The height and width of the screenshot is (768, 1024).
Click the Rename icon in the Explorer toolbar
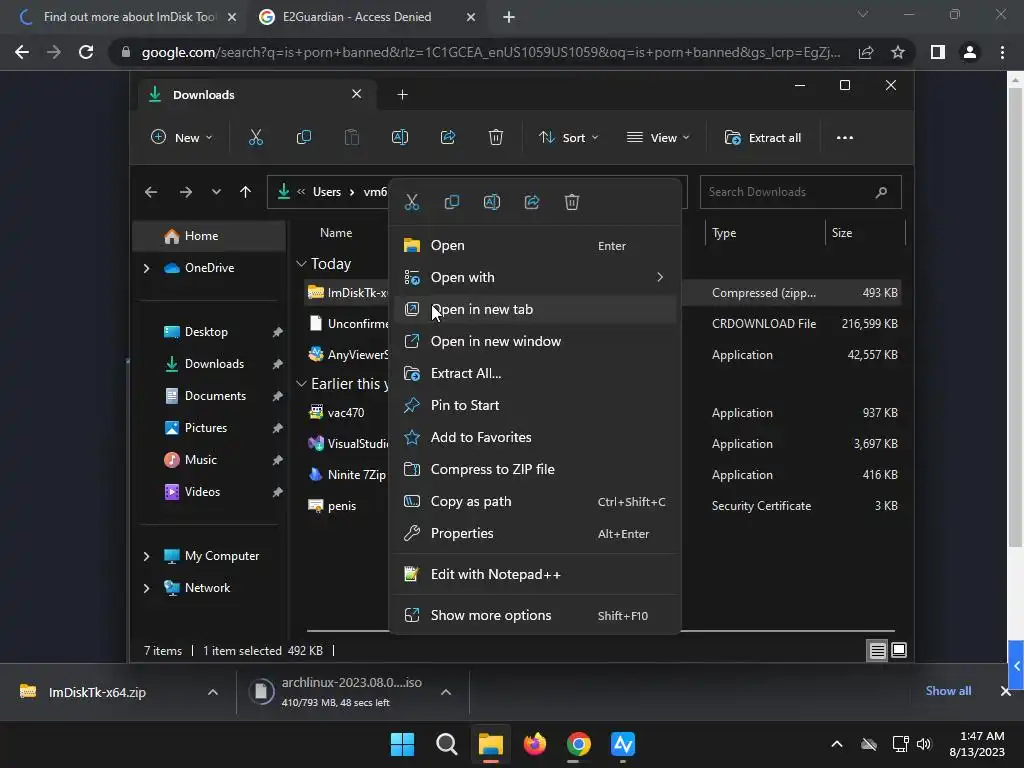[400, 137]
